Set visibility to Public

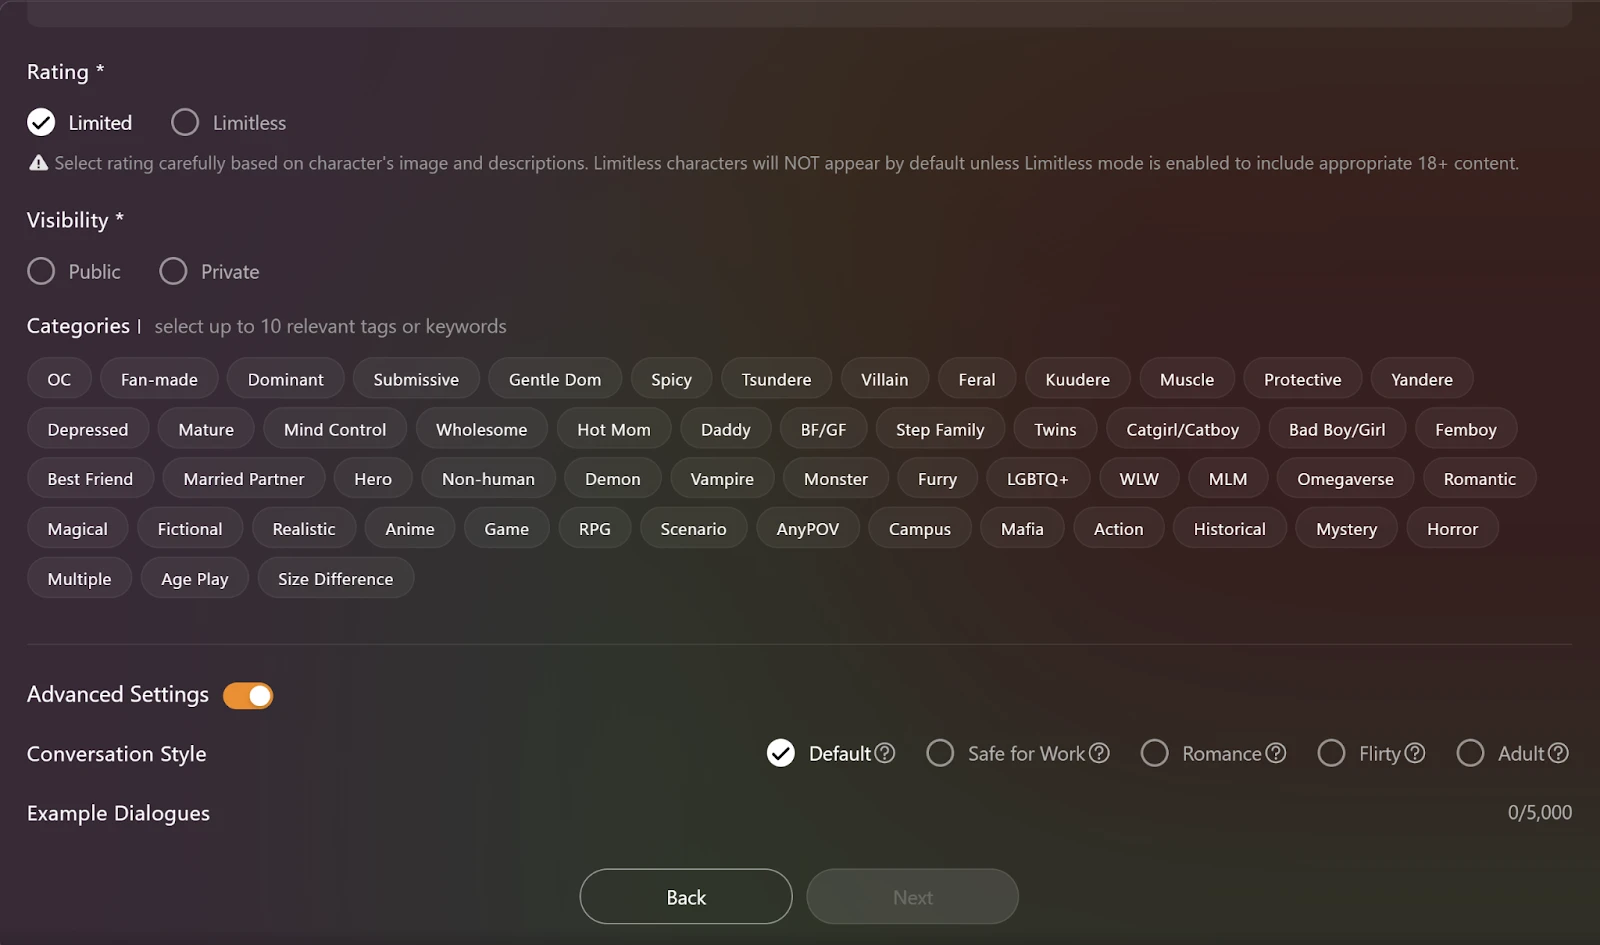pyautogui.click(x=41, y=271)
